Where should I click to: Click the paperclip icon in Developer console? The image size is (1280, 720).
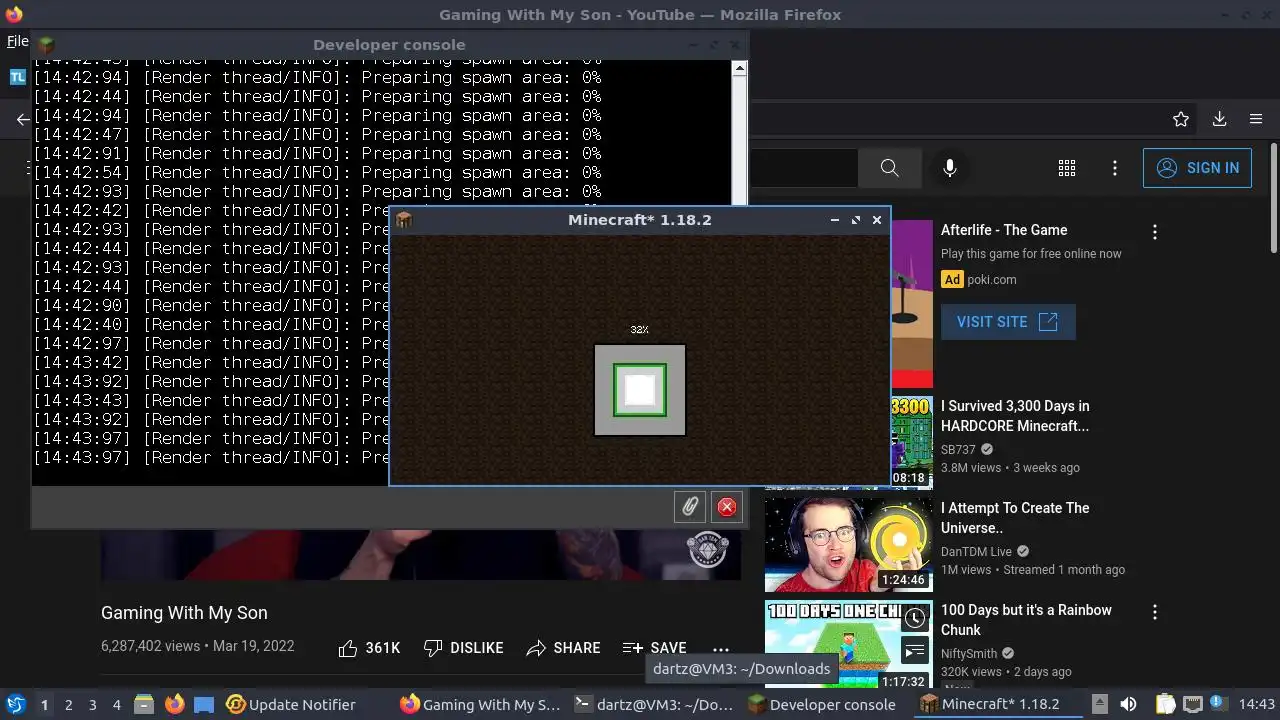coord(690,507)
